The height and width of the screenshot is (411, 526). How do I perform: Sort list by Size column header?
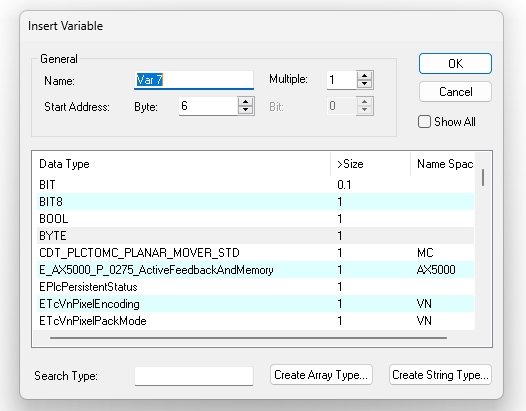(370, 164)
